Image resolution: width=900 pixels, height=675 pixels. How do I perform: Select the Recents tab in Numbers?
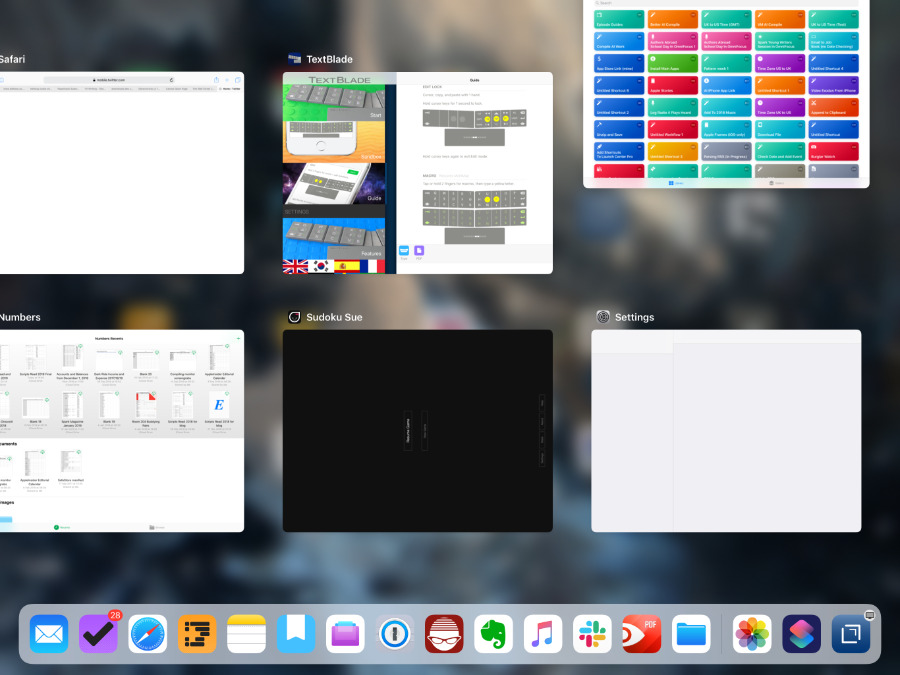pos(62,527)
